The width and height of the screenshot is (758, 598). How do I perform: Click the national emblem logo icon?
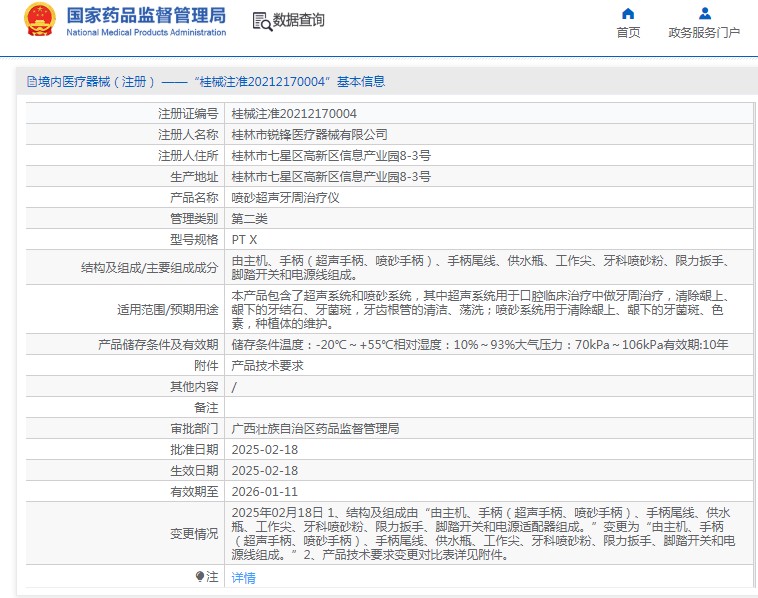point(40,20)
